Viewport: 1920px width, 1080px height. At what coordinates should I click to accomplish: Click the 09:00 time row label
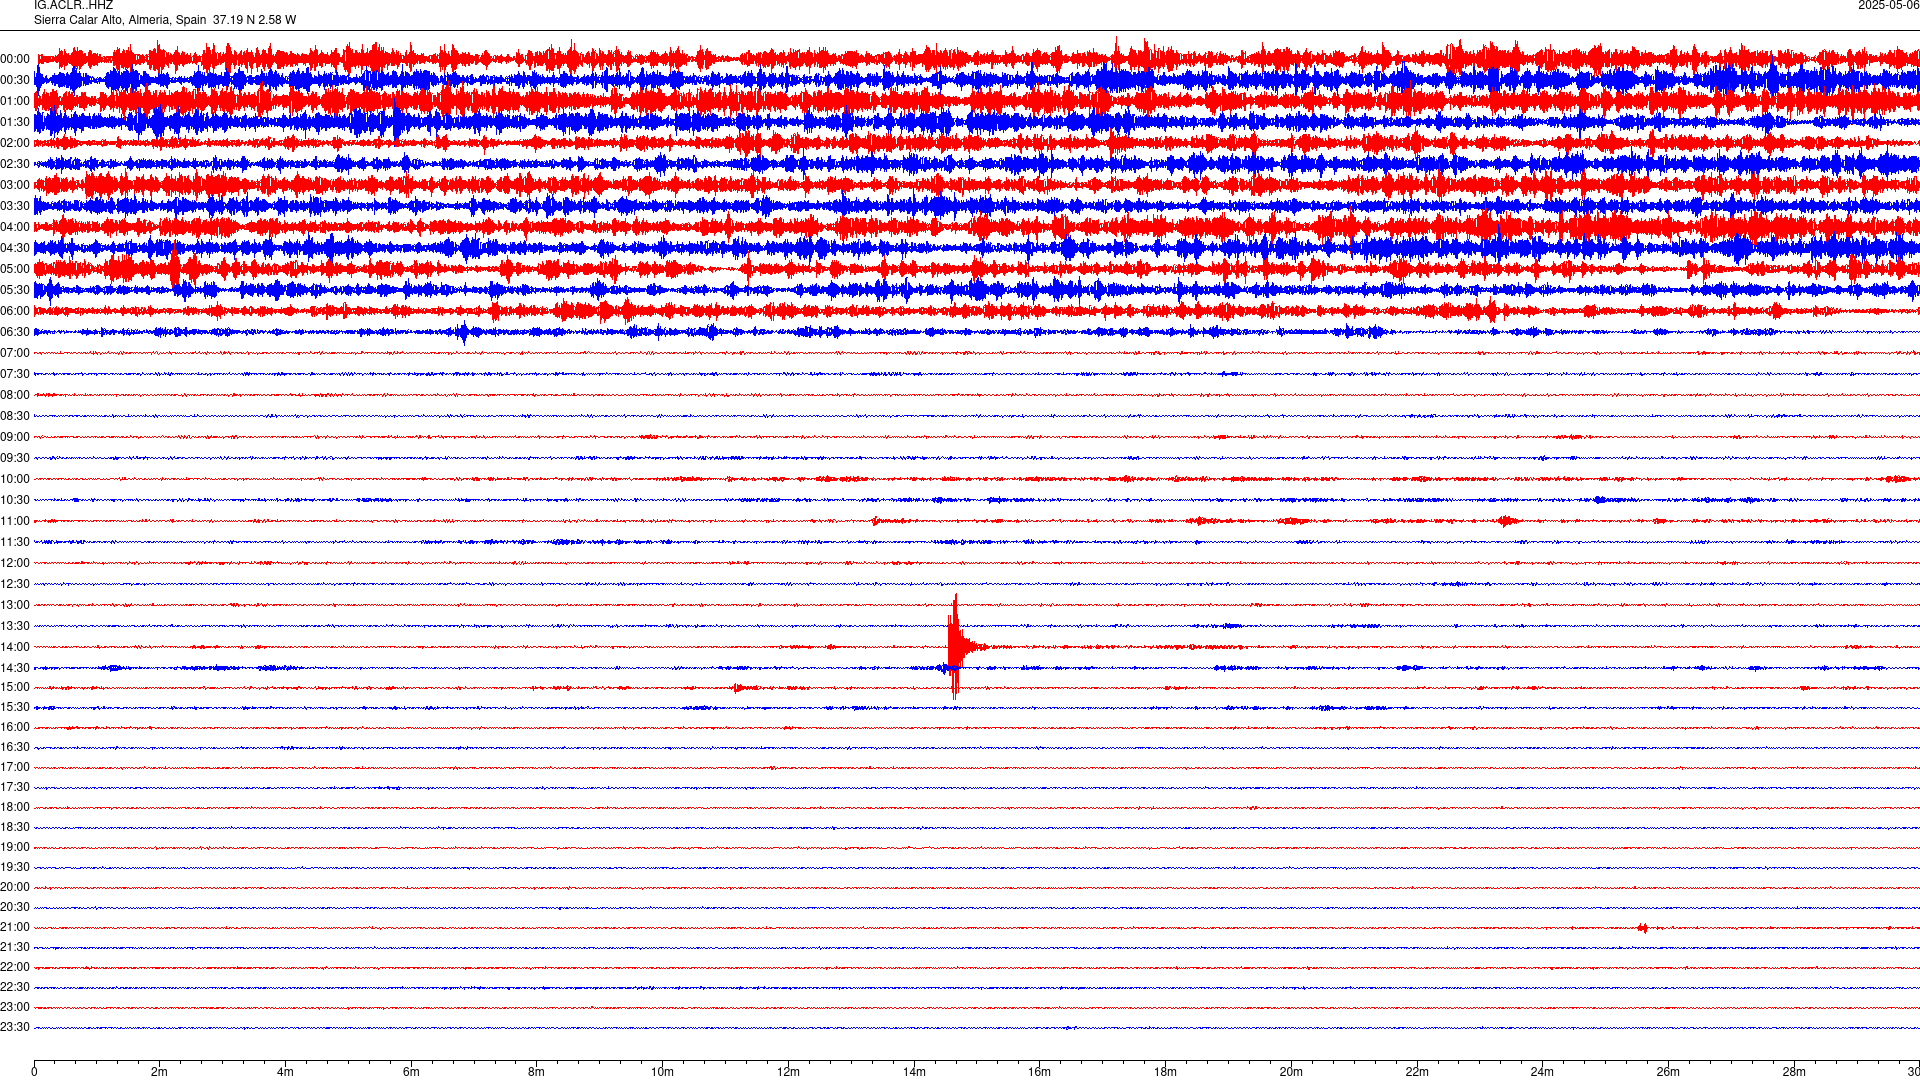click(x=15, y=438)
